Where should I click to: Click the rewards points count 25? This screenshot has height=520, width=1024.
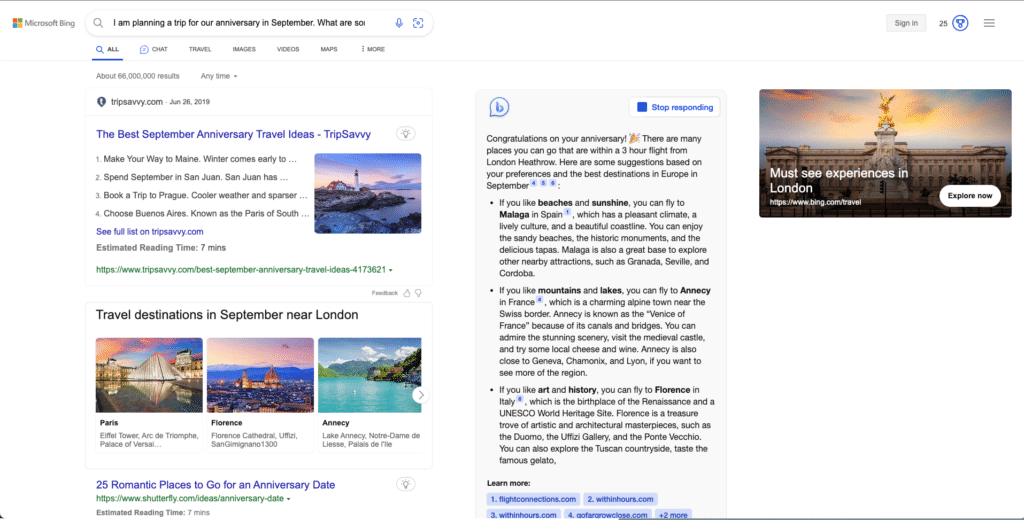click(x=943, y=24)
